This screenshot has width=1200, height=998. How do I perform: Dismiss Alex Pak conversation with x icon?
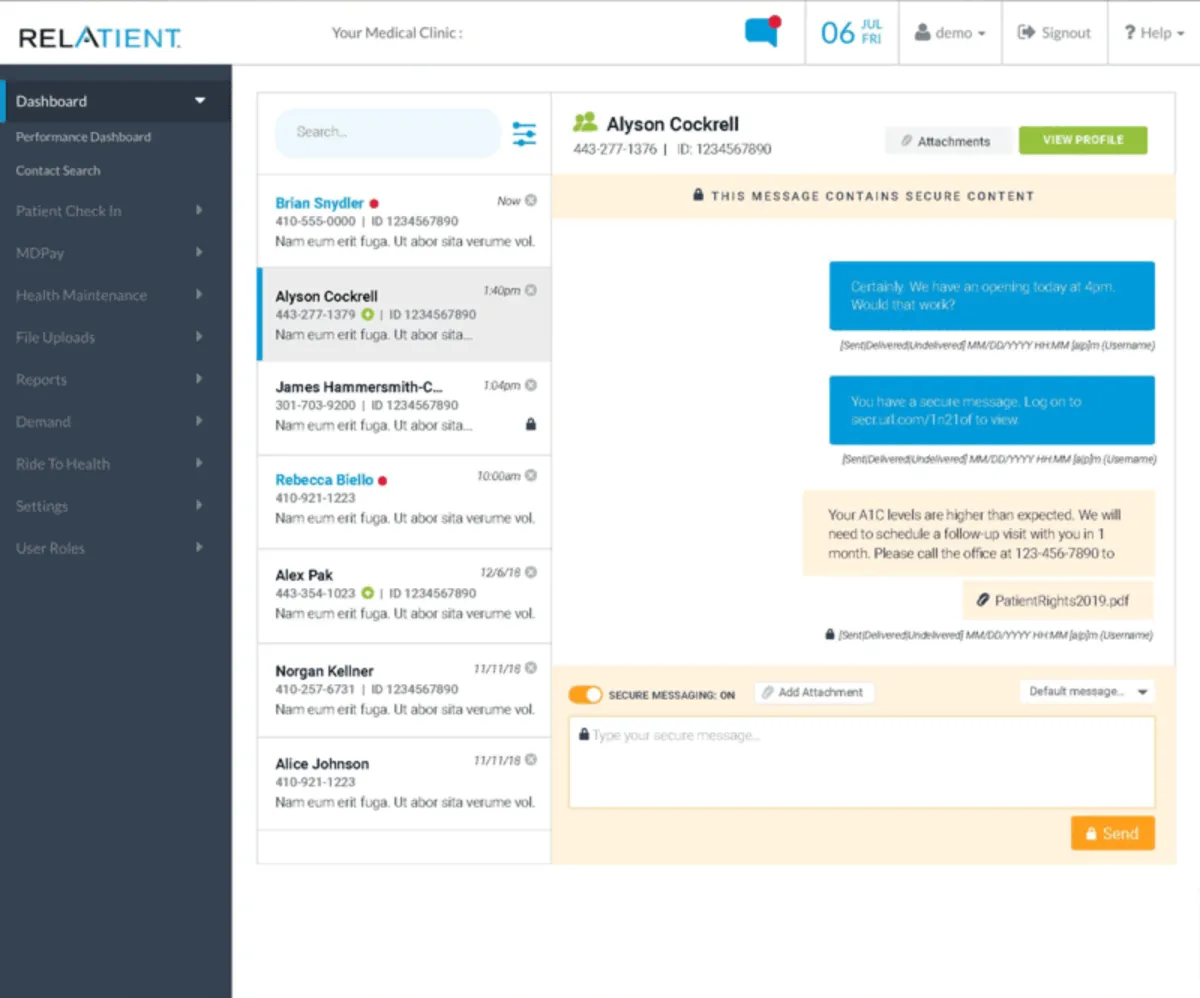pyautogui.click(x=531, y=573)
